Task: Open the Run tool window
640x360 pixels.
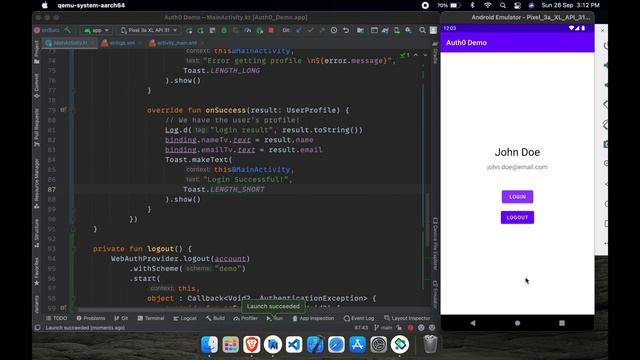Action: tap(275, 318)
